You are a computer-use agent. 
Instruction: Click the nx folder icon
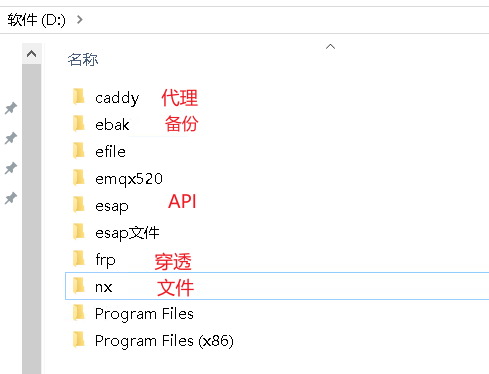click(79, 286)
